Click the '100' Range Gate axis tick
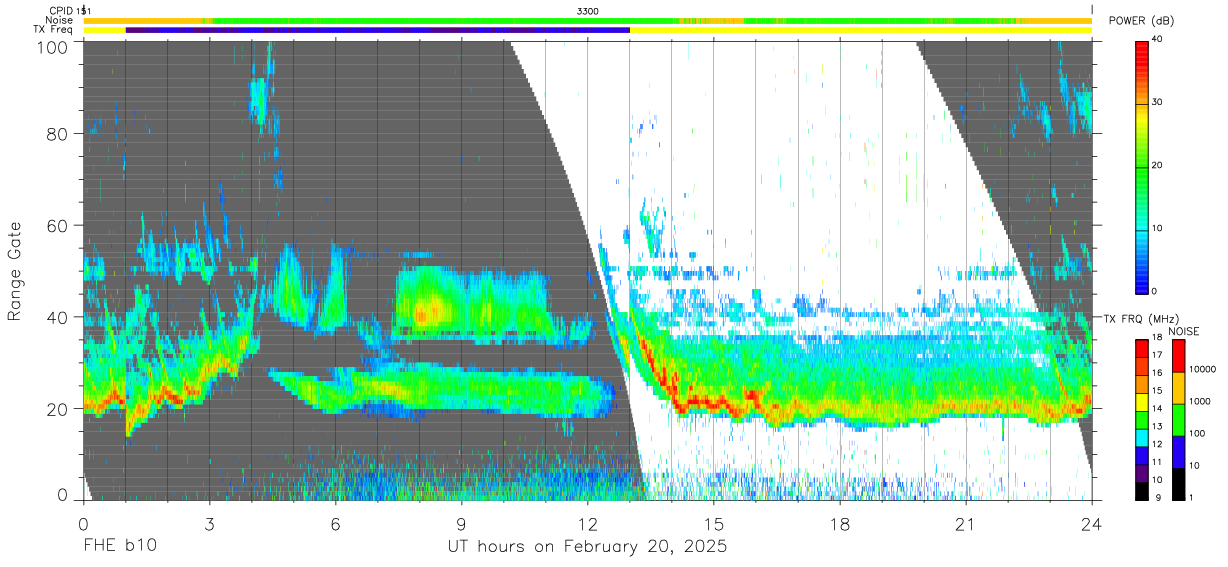 coord(54,47)
